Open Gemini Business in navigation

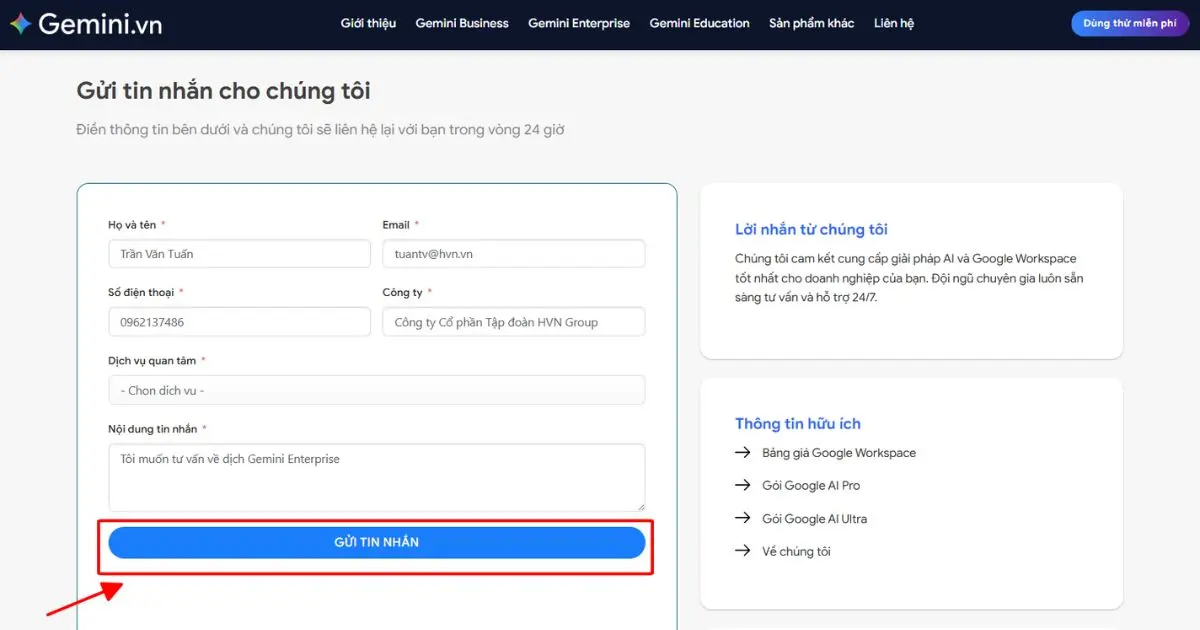pyautogui.click(x=462, y=23)
